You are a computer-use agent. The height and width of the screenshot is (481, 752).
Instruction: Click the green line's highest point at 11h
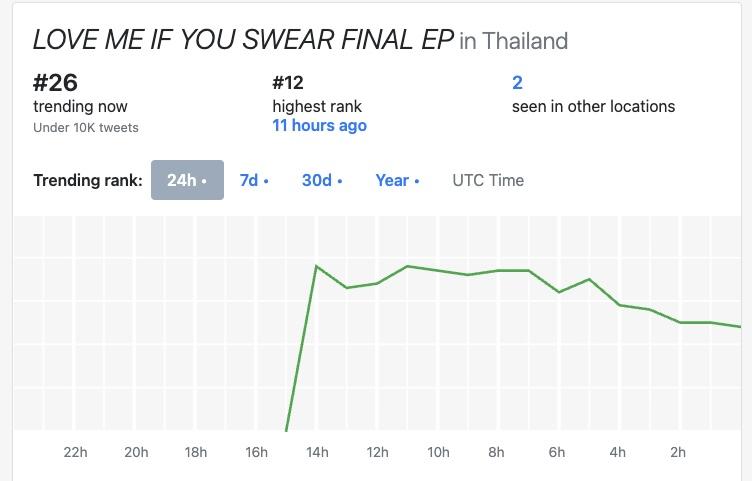(x=408, y=266)
